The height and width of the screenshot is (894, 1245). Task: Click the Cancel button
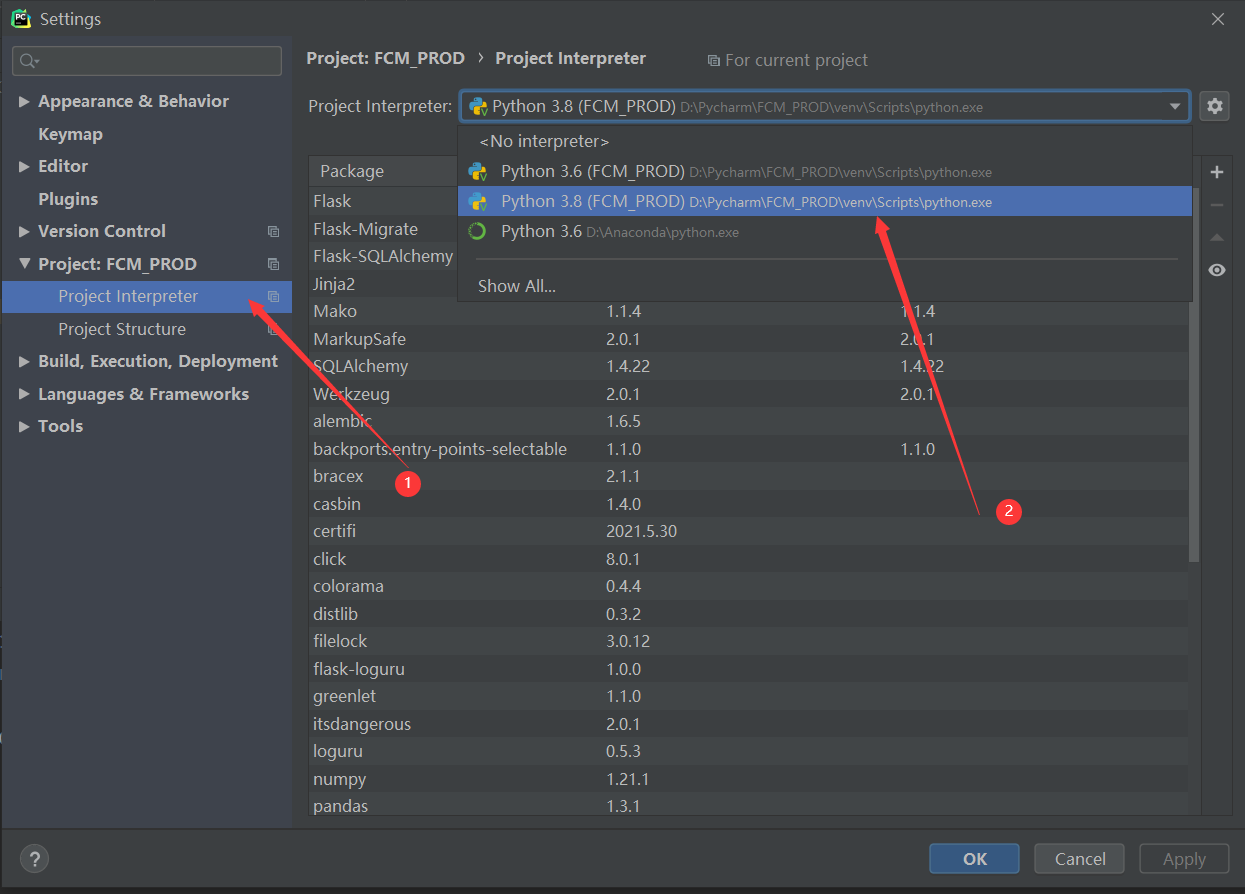click(1080, 858)
